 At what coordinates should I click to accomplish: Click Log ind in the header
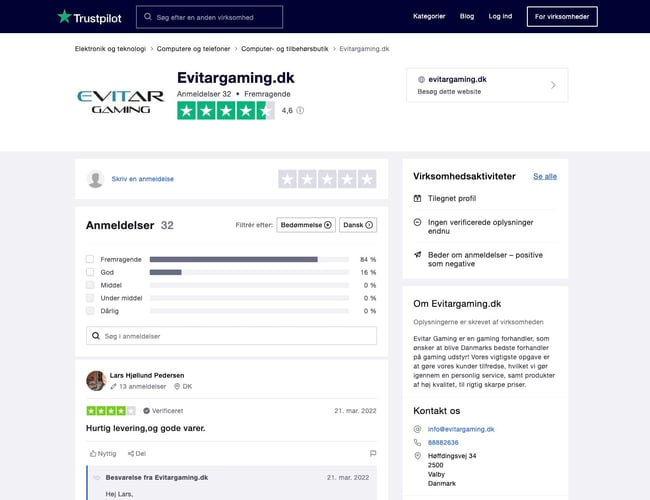(500, 16)
